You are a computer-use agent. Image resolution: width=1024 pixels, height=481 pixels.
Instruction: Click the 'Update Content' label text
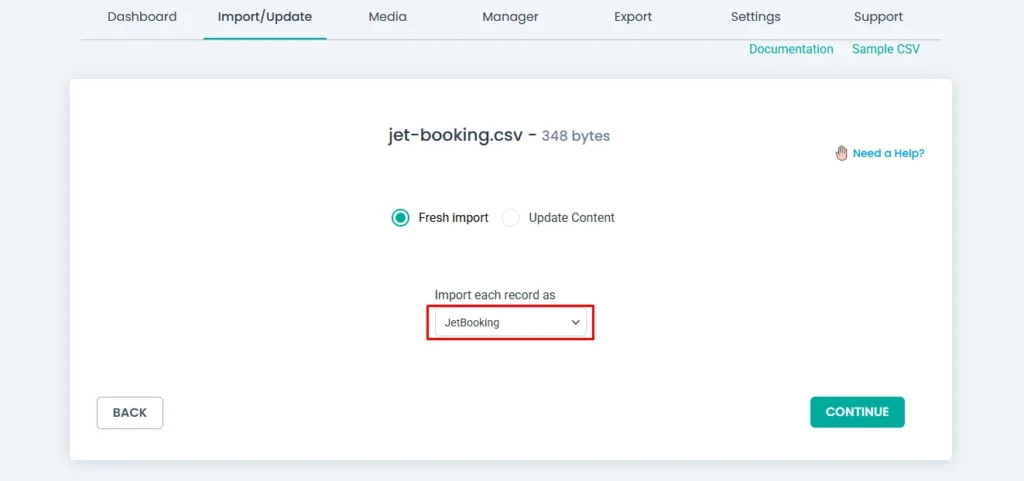click(x=571, y=218)
